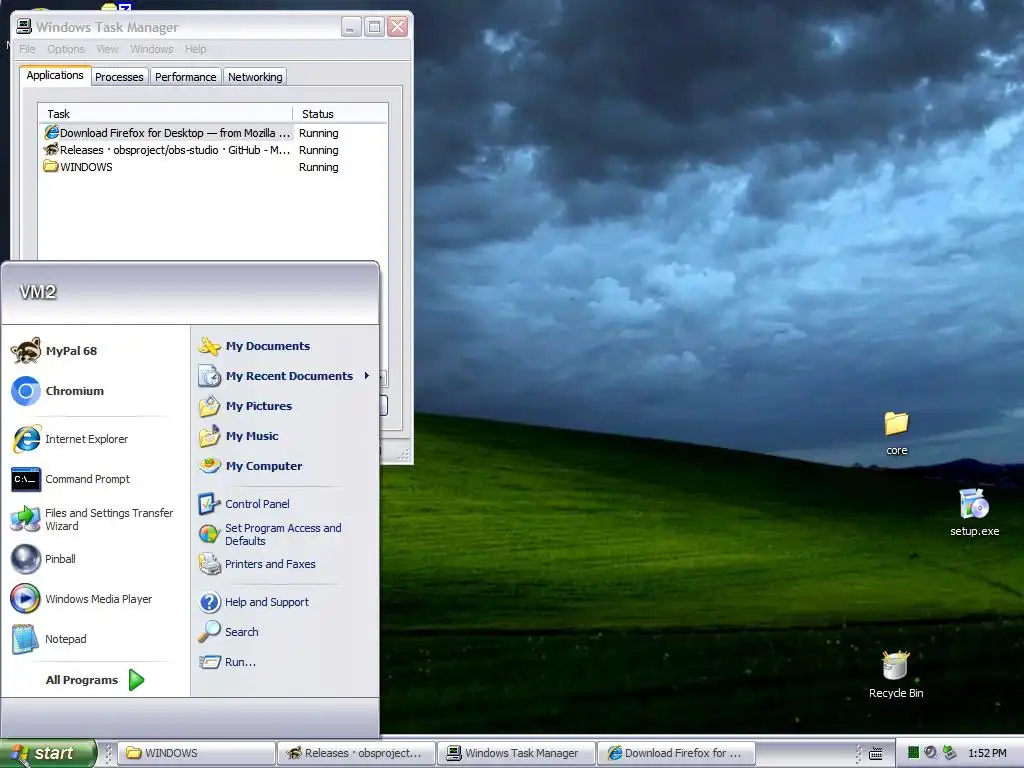This screenshot has width=1024, height=768.
Task: Open My Pictures folder
Action: point(246,406)
